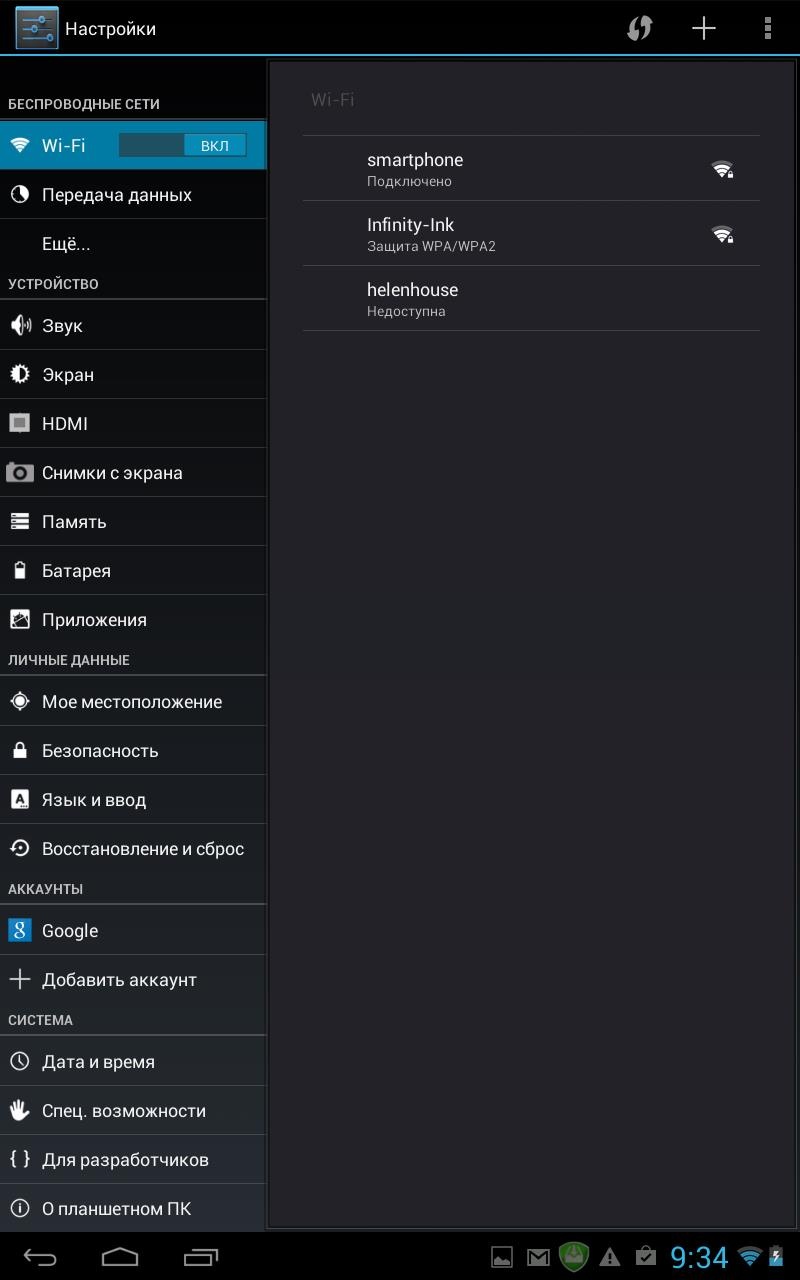
Task: Tap the plus icon to add network
Action: (704, 28)
